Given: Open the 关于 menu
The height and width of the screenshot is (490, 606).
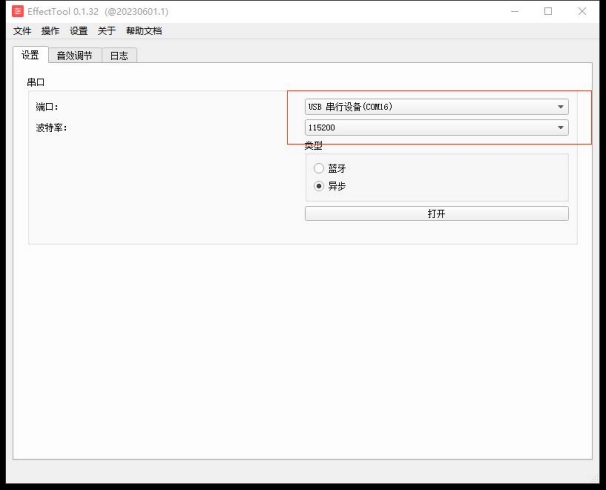Looking at the screenshot, I should [x=106, y=31].
